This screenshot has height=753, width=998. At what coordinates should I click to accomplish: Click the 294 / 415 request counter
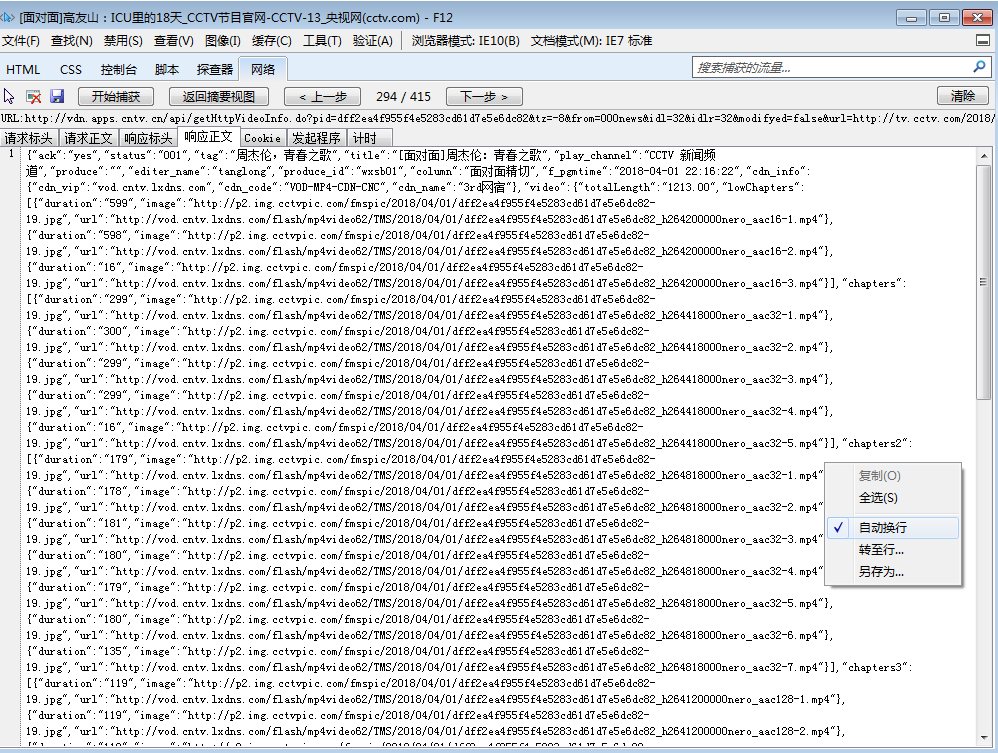point(403,96)
